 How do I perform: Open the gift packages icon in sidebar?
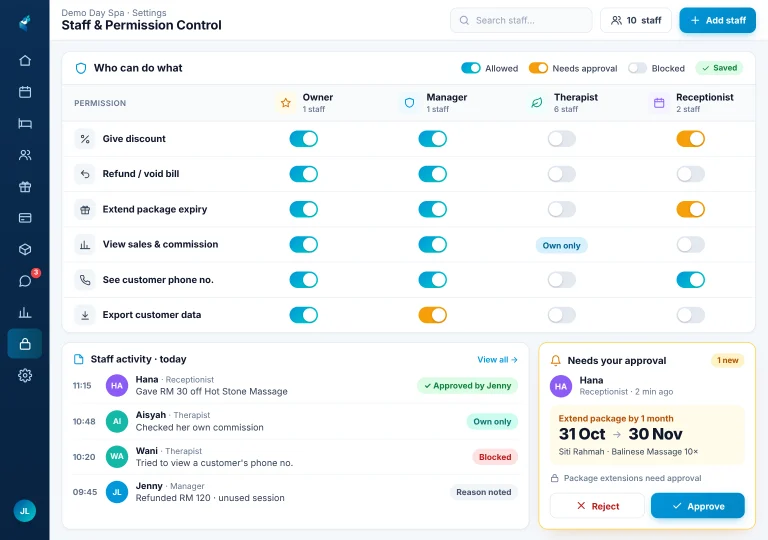[25, 186]
